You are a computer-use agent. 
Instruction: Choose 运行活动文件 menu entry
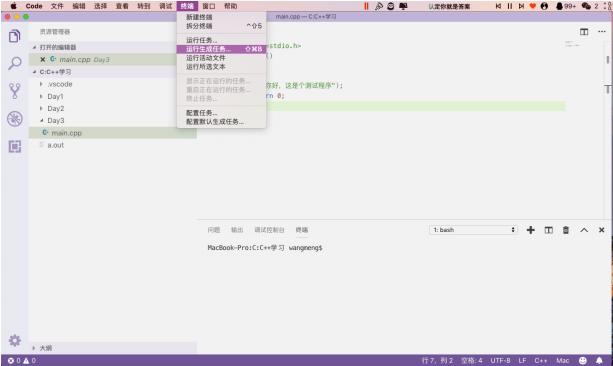pyautogui.click(x=221, y=58)
